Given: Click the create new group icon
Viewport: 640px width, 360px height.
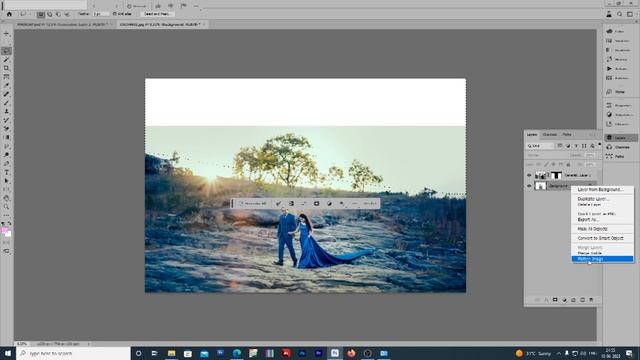Looking at the screenshot, I should (x=573, y=300).
